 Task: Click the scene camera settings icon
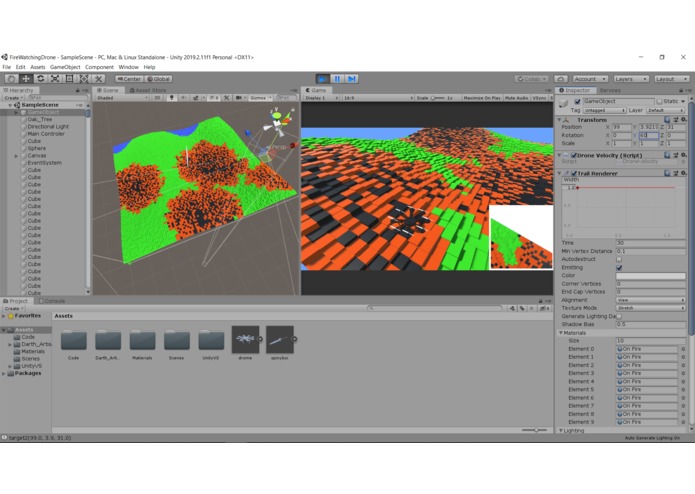tap(239, 97)
